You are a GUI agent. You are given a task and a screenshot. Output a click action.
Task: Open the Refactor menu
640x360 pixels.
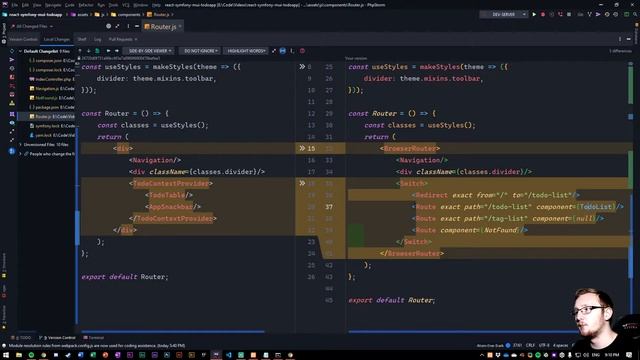86,5
